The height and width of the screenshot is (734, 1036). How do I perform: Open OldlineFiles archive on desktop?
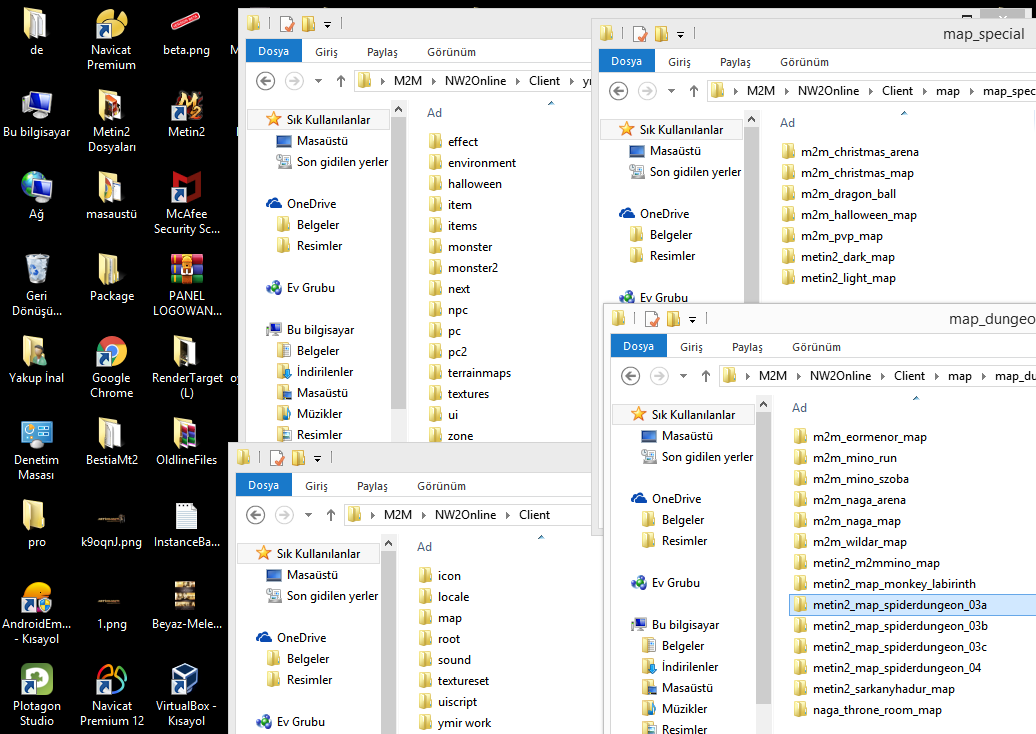tap(186, 442)
